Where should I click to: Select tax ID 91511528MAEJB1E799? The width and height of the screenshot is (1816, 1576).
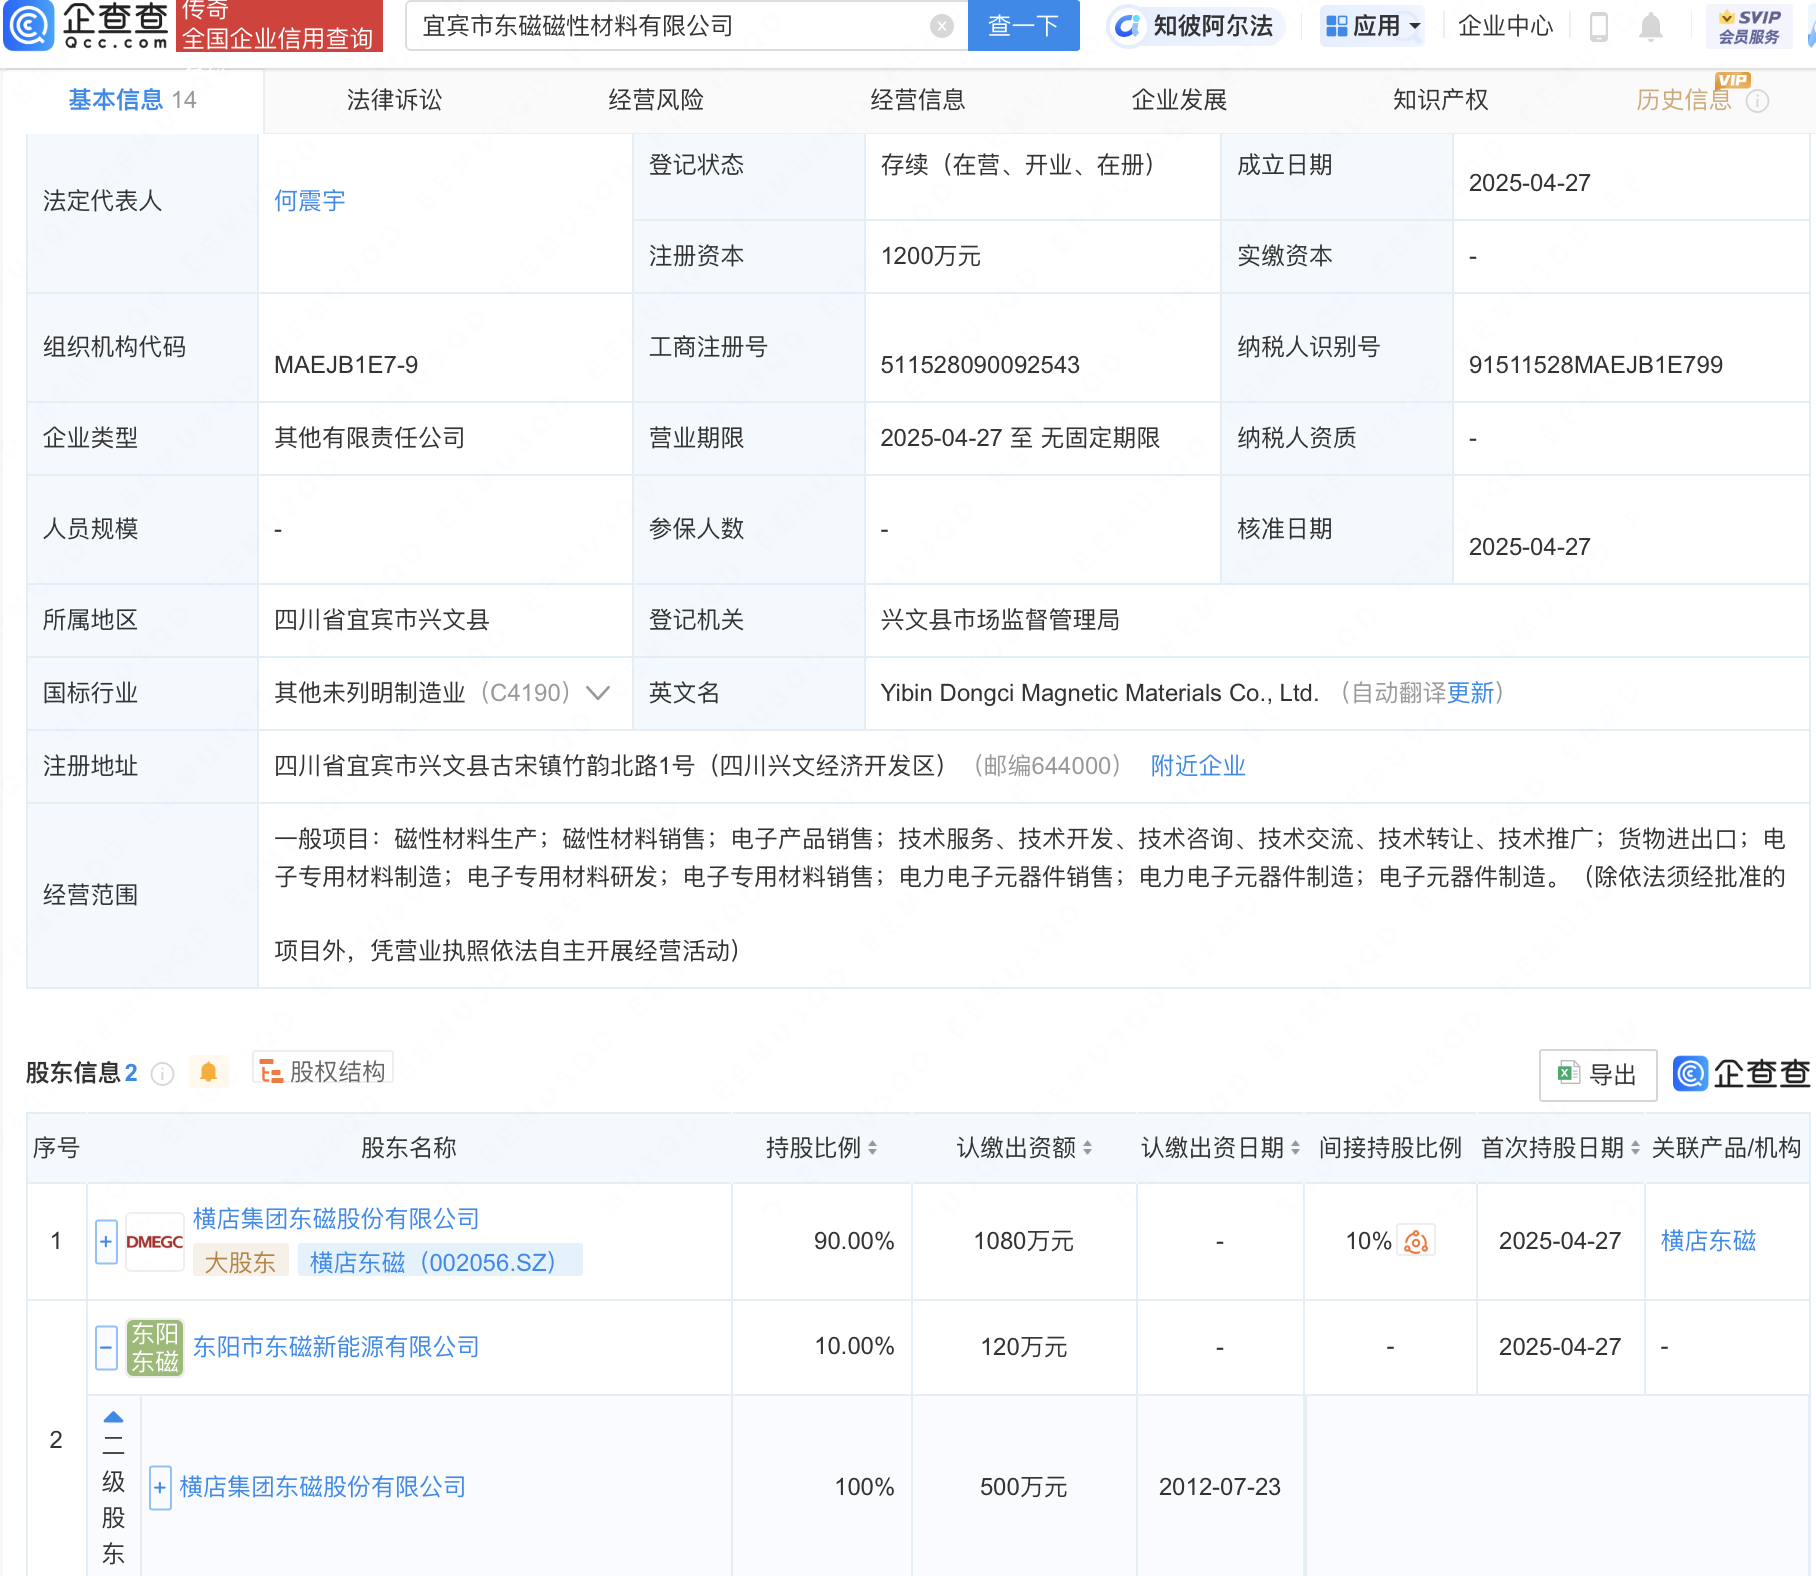1595,365
